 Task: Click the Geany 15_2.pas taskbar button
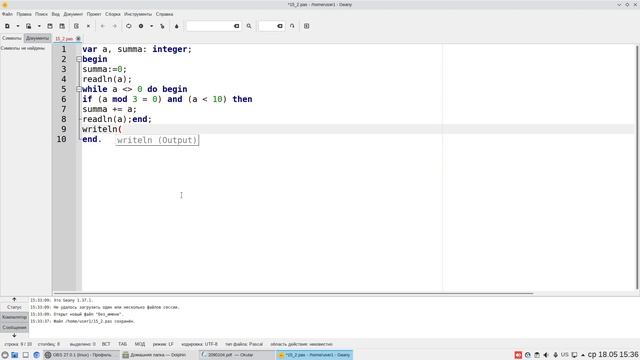pyautogui.click(x=314, y=355)
